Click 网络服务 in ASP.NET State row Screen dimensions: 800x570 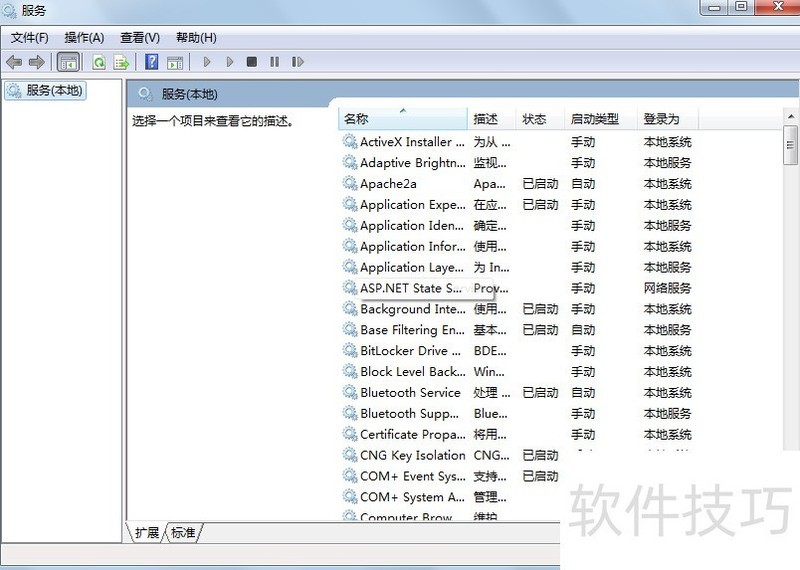tap(667, 288)
